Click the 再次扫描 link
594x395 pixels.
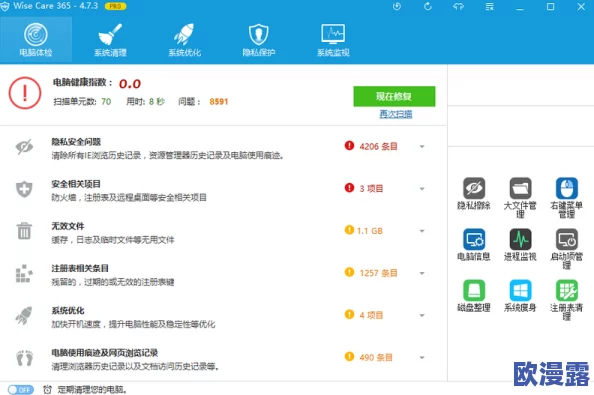click(x=395, y=114)
